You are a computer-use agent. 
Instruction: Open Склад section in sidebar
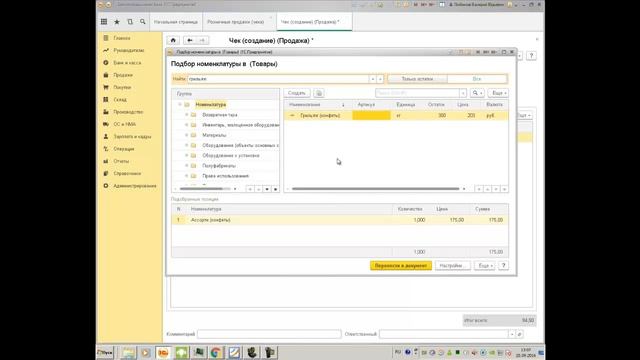coord(120,100)
